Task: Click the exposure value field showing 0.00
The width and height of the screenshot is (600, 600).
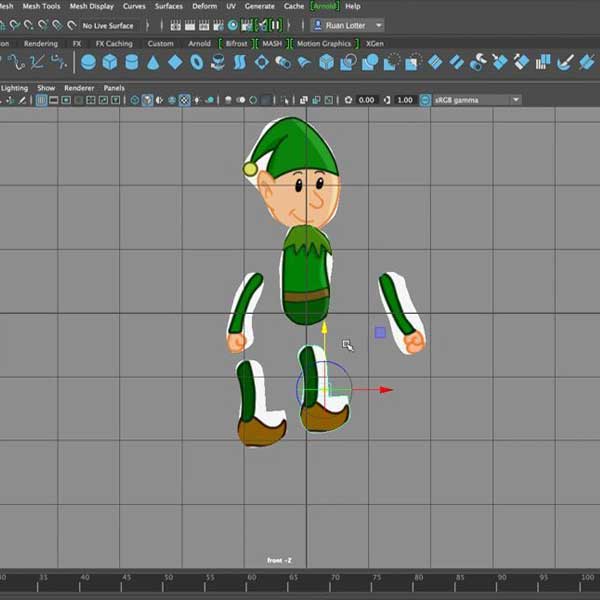Action: [x=366, y=100]
